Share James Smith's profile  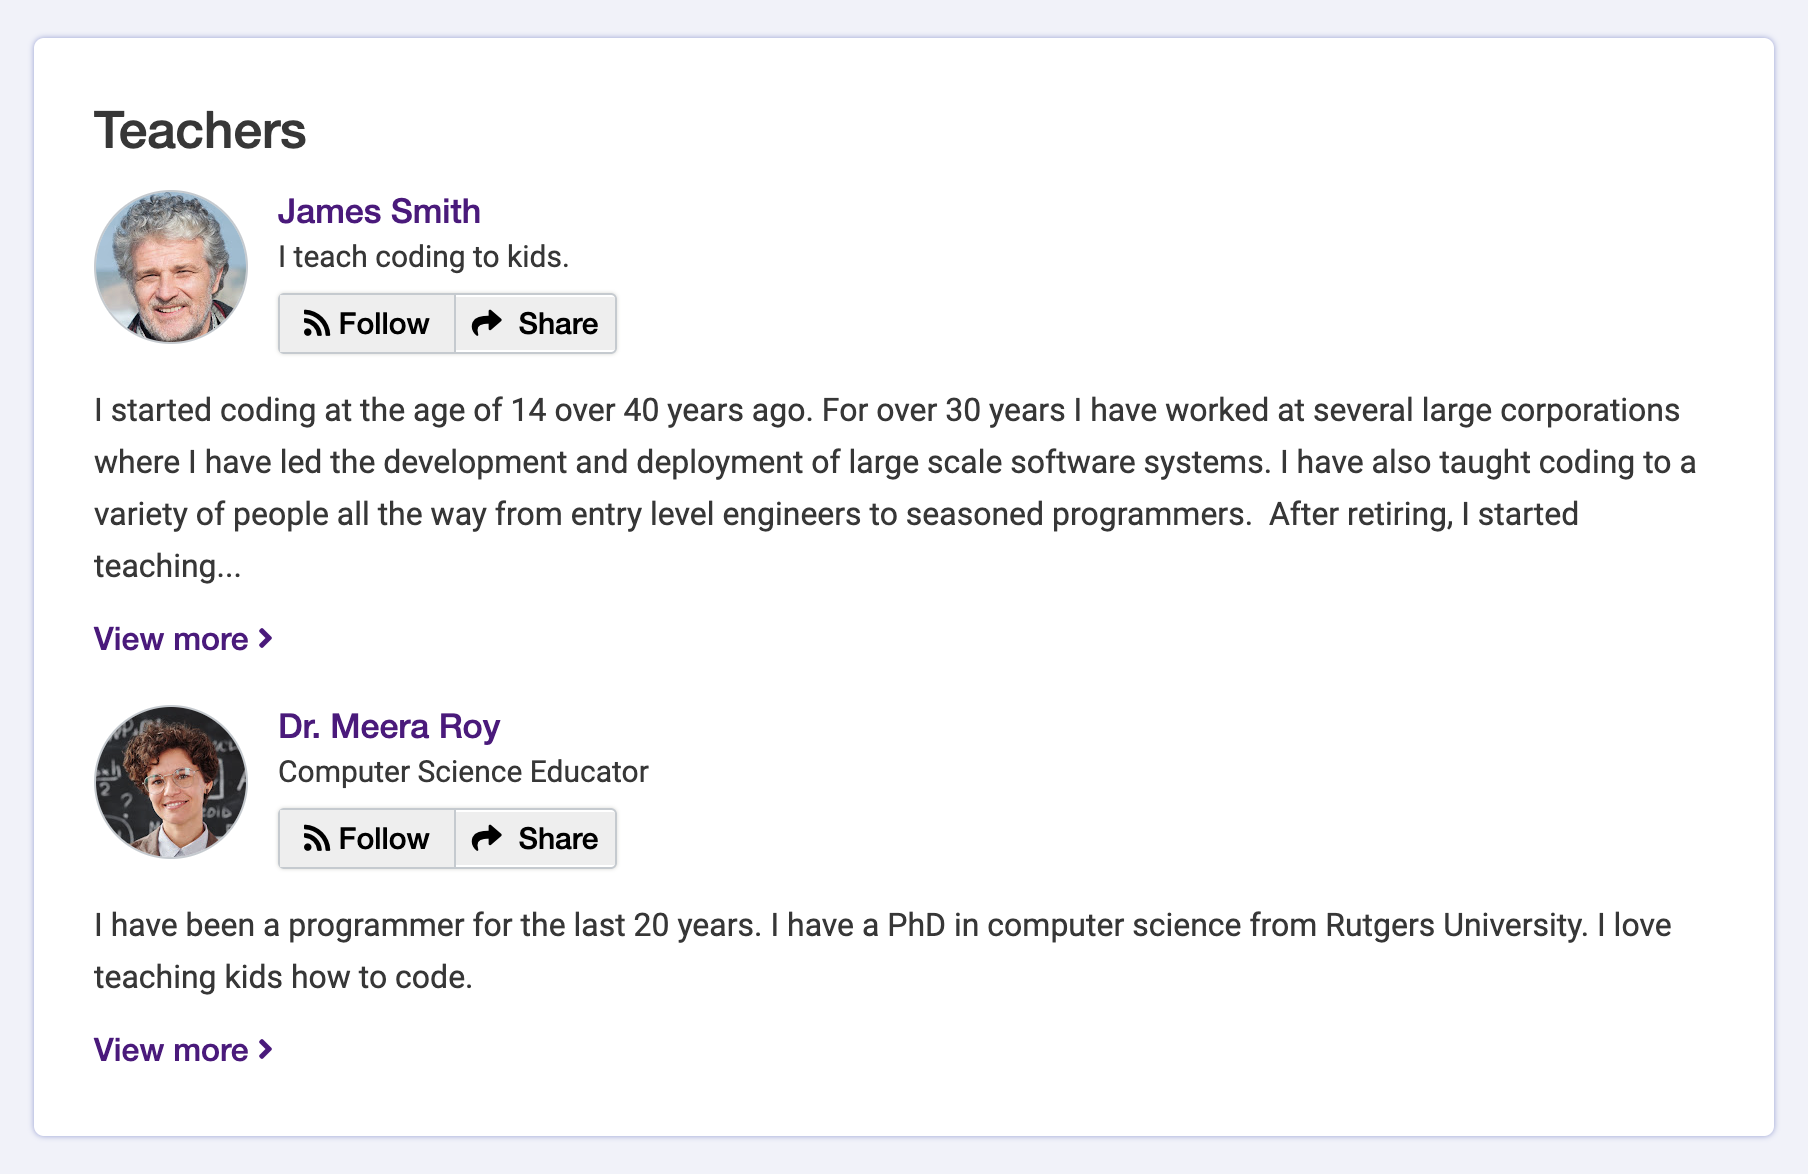[x=536, y=323]
